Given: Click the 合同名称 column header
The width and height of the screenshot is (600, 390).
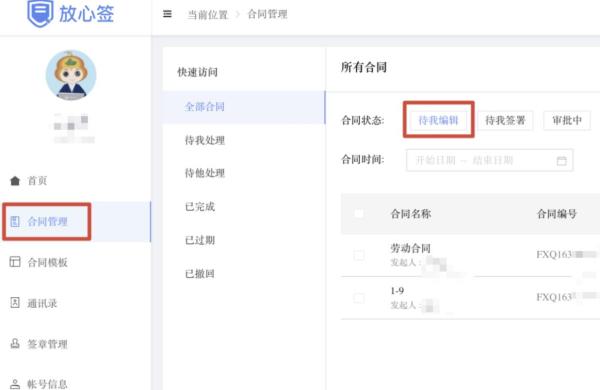Looking at the screenshot, I should [x=411, y=214].
